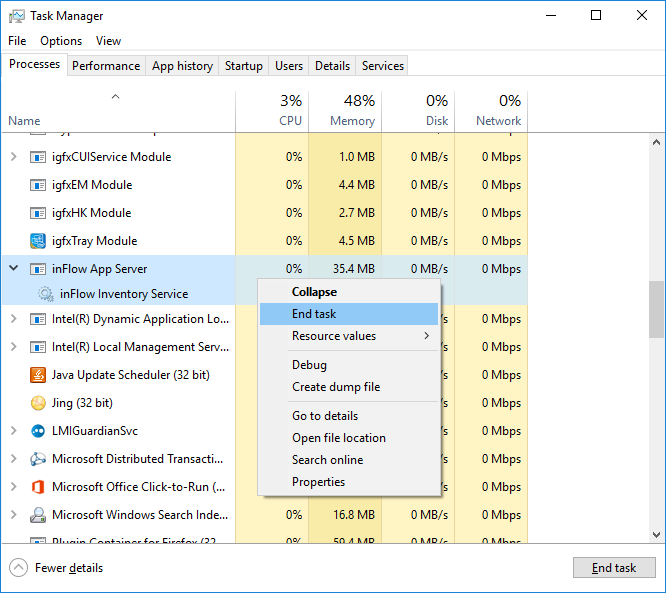Expand the Microsoft Distributed Transaction group
This screenshot has width=666, height=593.
(14, 459)
